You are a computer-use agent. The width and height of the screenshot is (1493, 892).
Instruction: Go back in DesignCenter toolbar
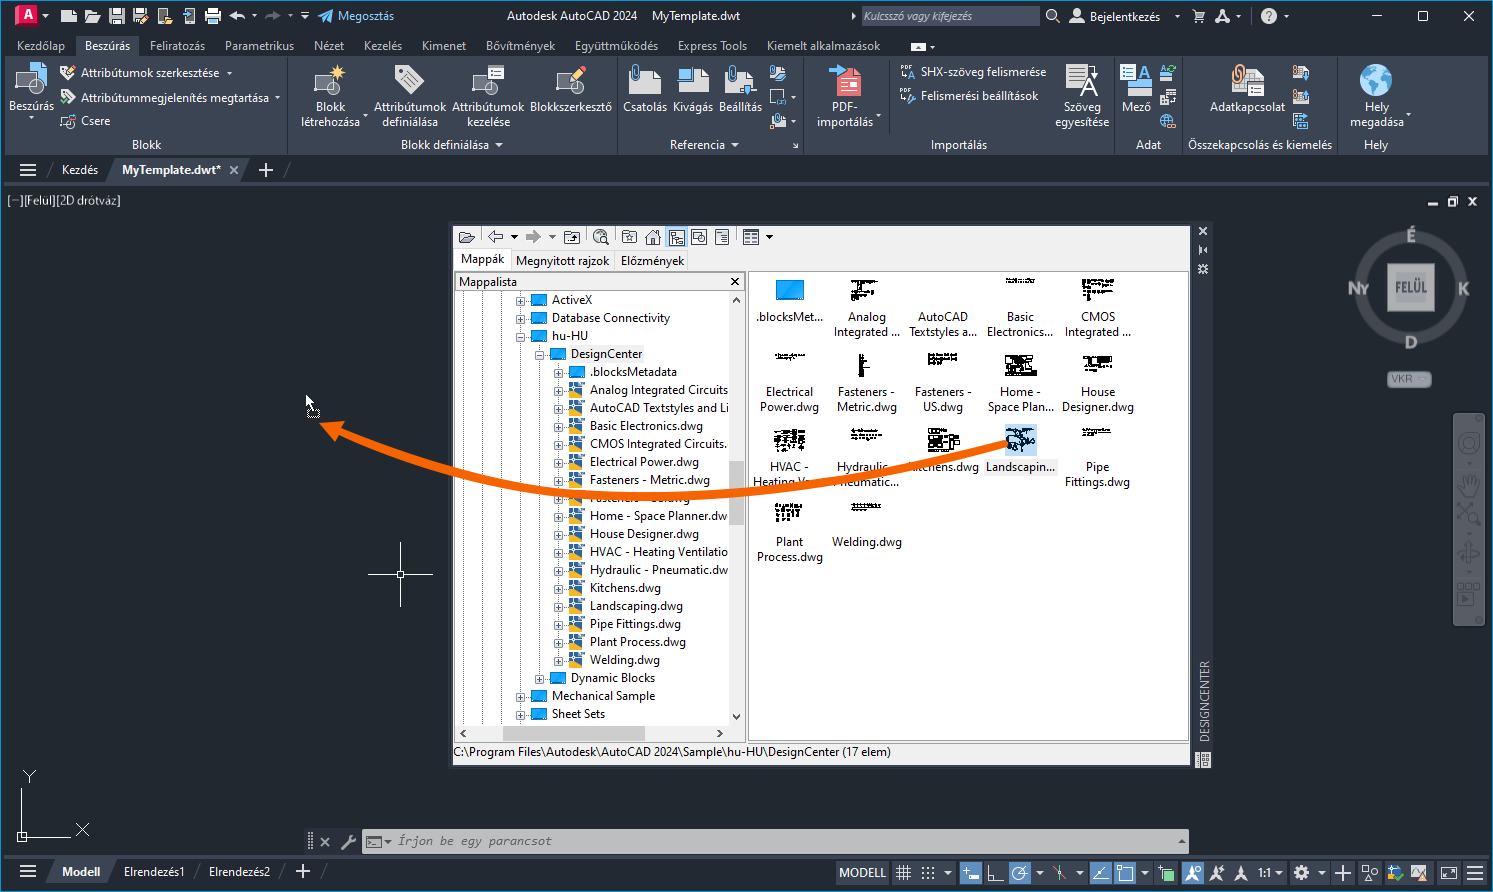click(x=496, y=237)
